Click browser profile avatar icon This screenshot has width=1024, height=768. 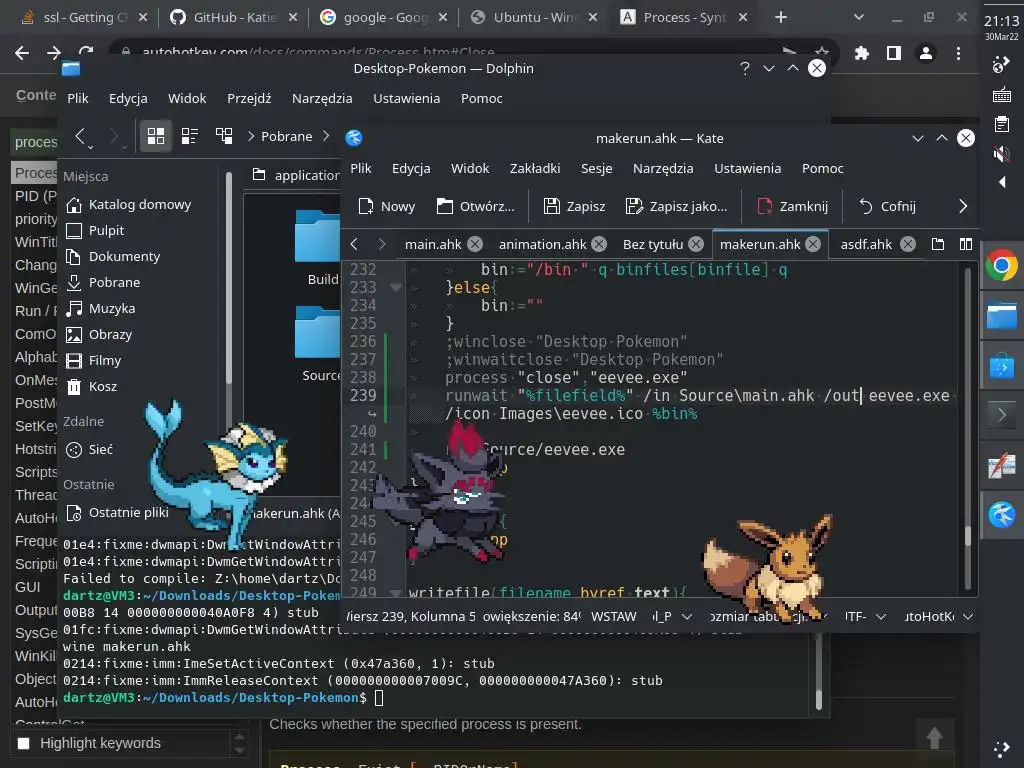tap(925, 53)
